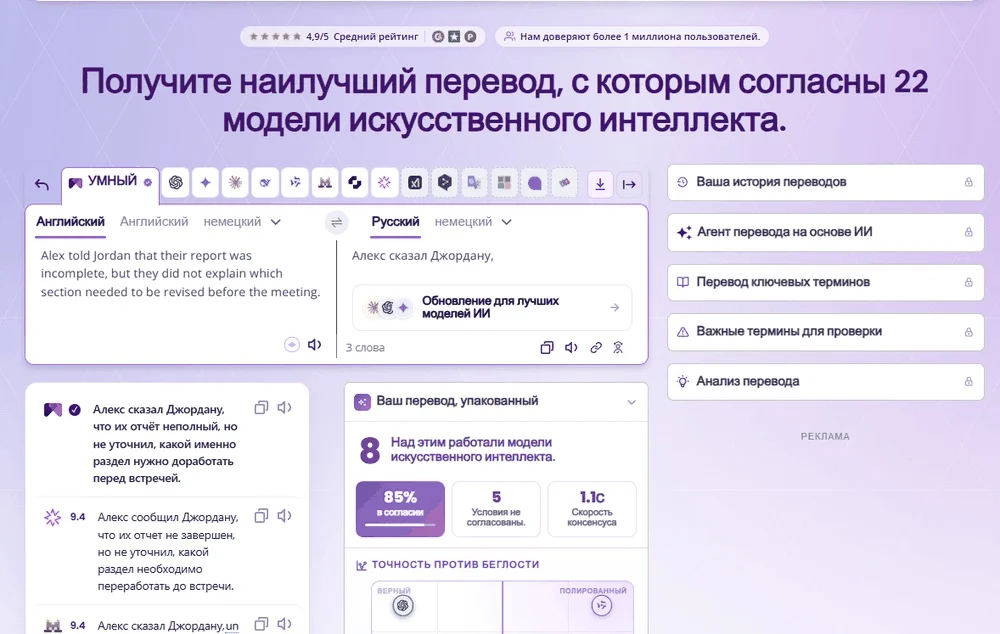Select Русский as target language
The height and width of the screenshot is (634, 1000).
[x=395, y=222]
